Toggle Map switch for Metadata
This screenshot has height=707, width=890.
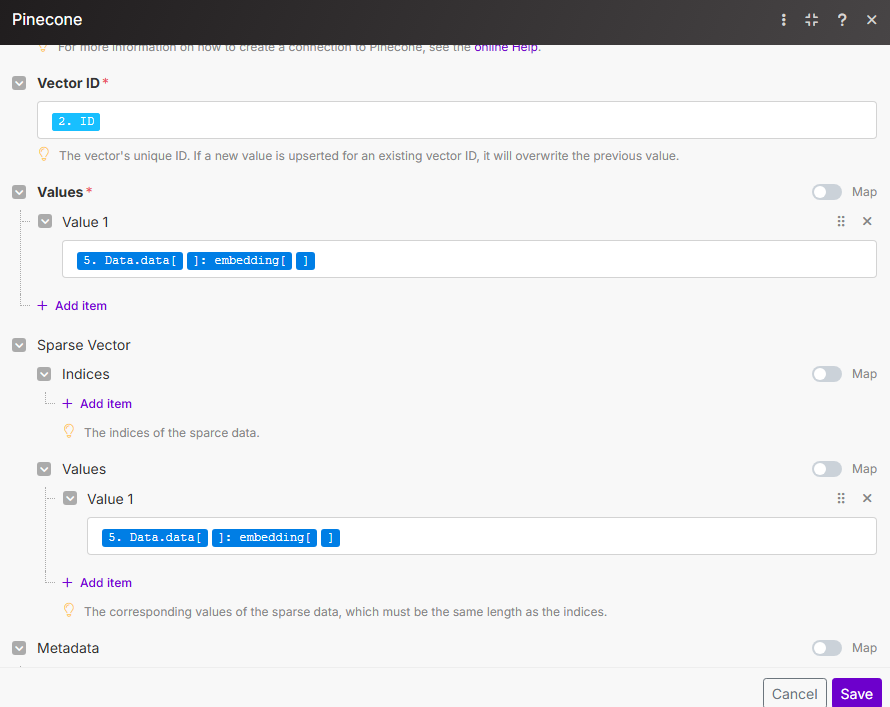click(826, 648)
